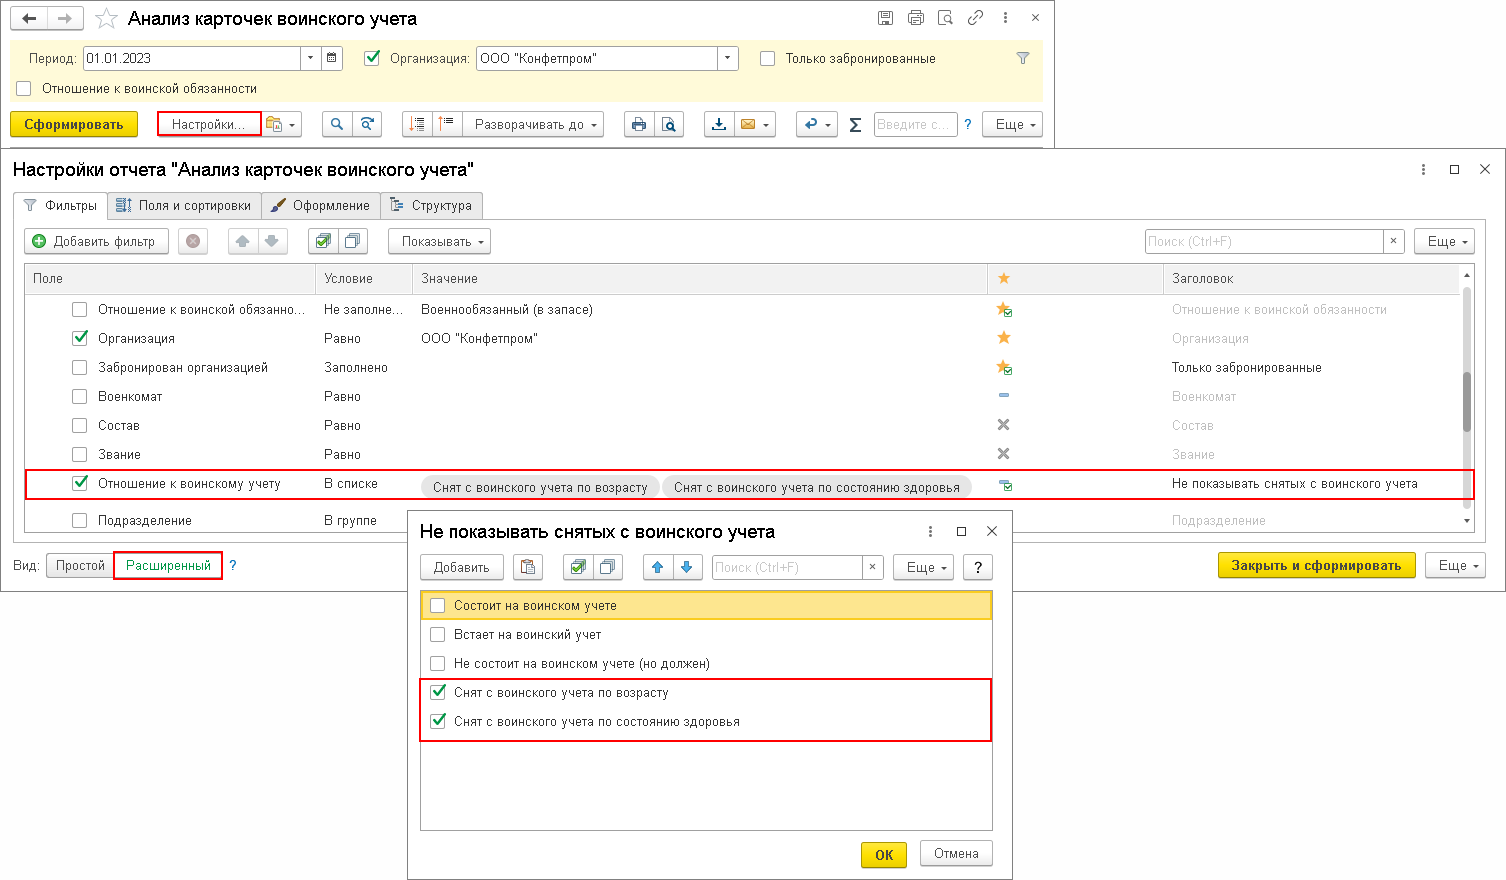Click the save (diskette) icon in title bar
Viewport: 1506px width, 880px height.
point(885,18)
